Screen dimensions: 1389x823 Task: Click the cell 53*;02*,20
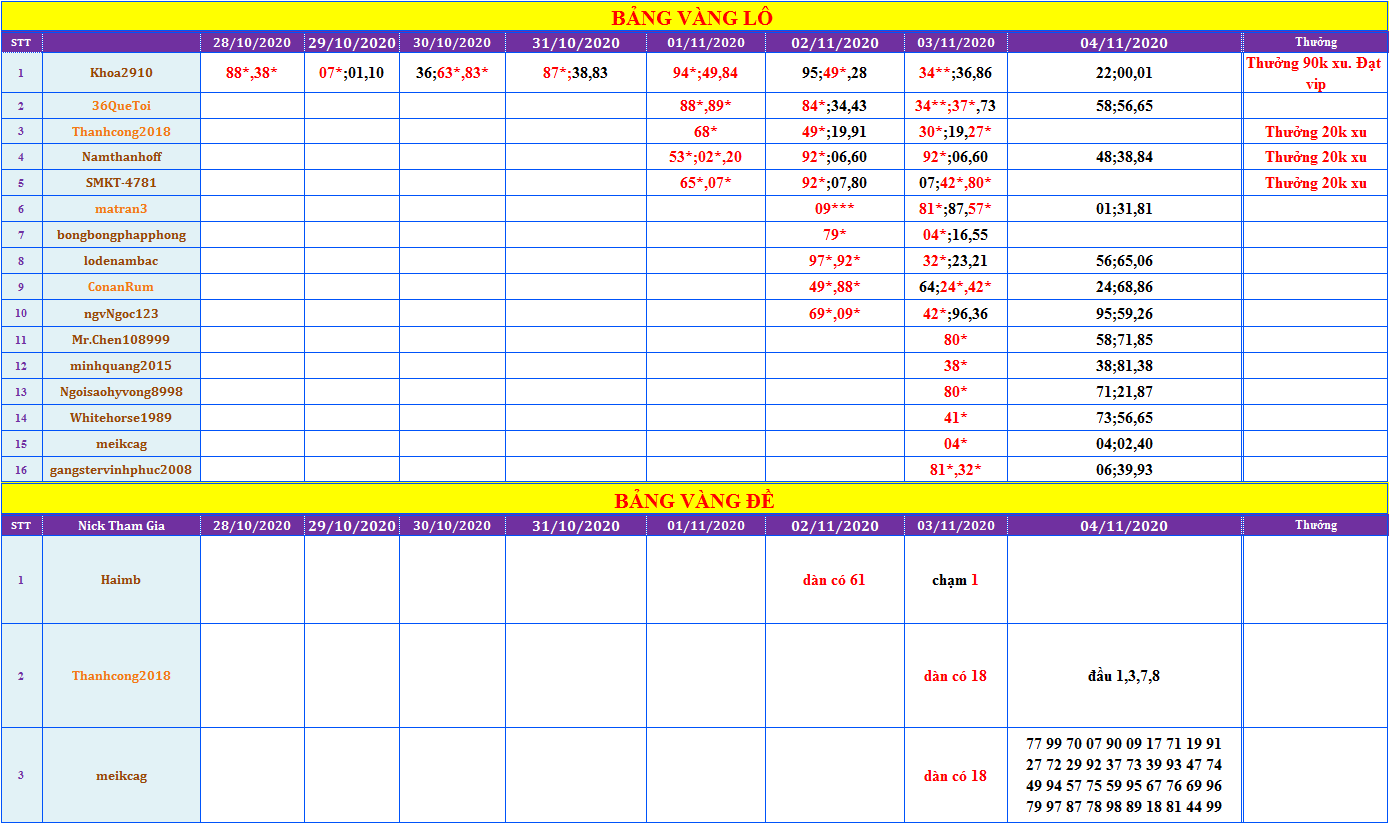pyautogui.click(x=706, y=157)
